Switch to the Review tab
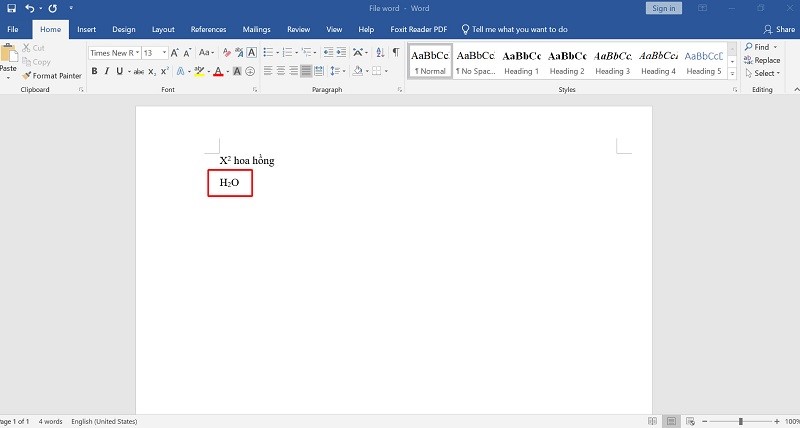The height and width of the screenshot is (428, 800). [298, 30]
